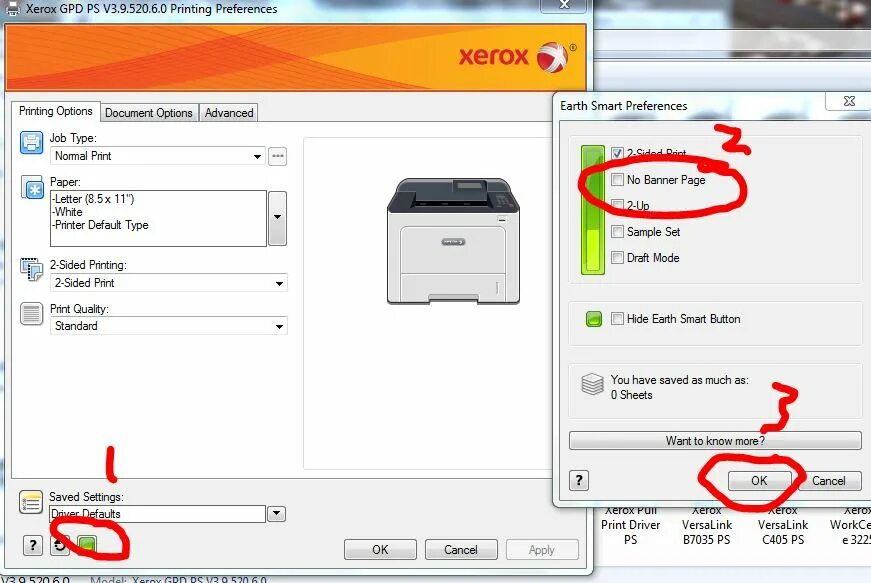Click the printer preview image
Image resolution: width=871 pixels, height=583 pixels.
click(x=453, y=242)
